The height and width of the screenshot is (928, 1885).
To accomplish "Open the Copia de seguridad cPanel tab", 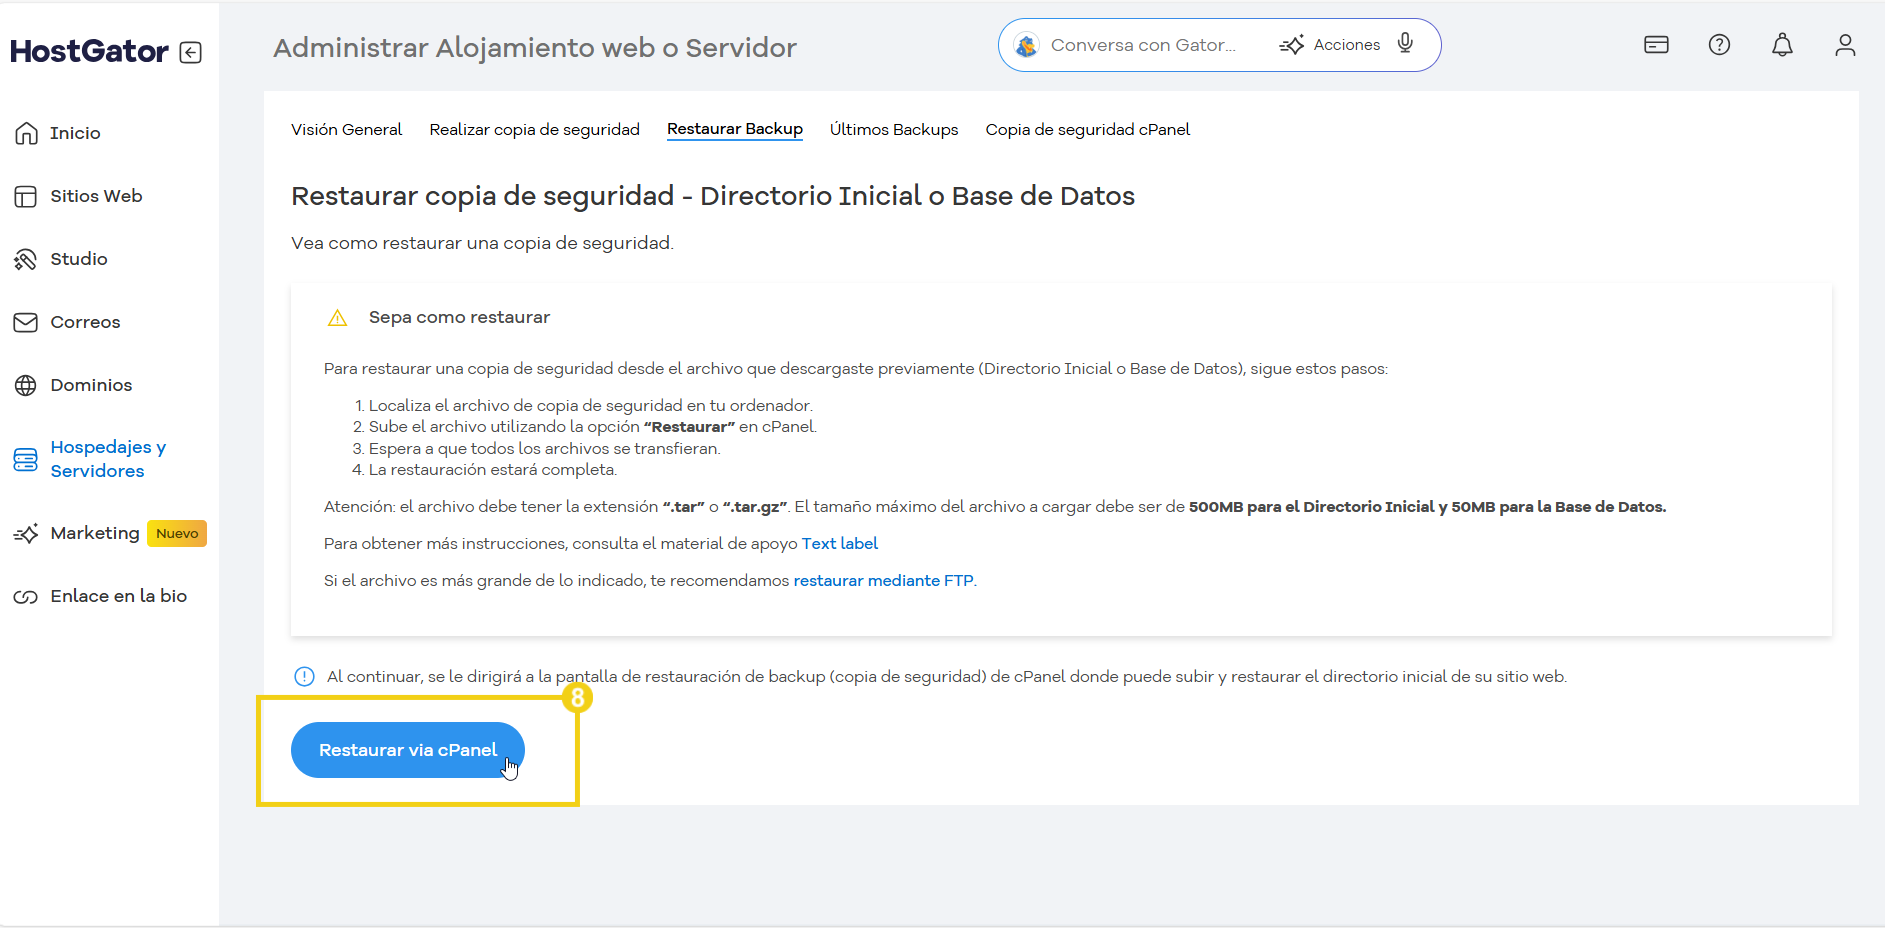I will point(1087,129).
